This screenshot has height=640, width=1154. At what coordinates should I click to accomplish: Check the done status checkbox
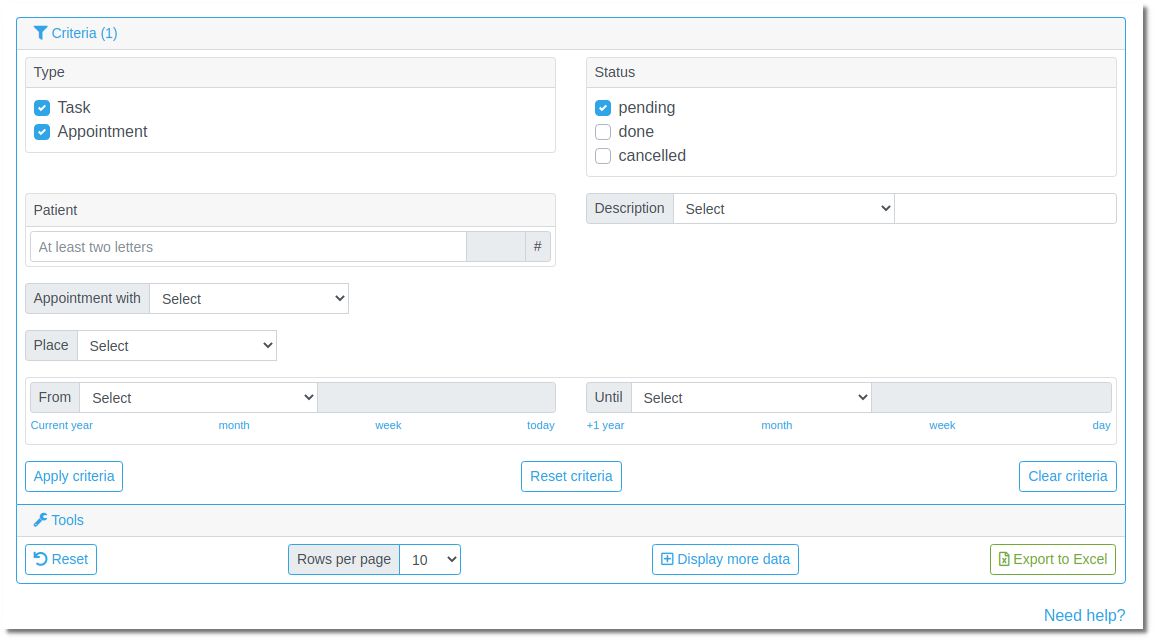[x=603, y=132]
